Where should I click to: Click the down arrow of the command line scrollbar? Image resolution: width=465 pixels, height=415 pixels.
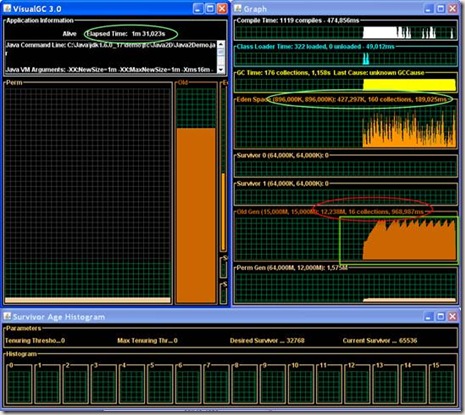[221, 69]
